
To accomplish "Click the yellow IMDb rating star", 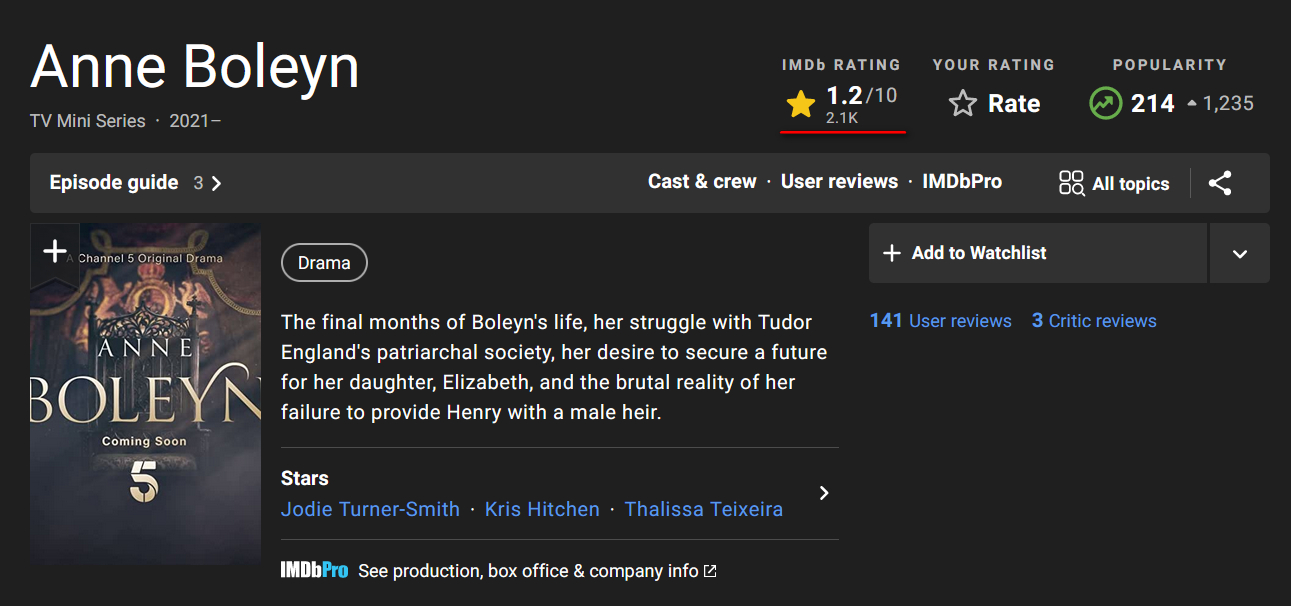I will pos(800,103).
